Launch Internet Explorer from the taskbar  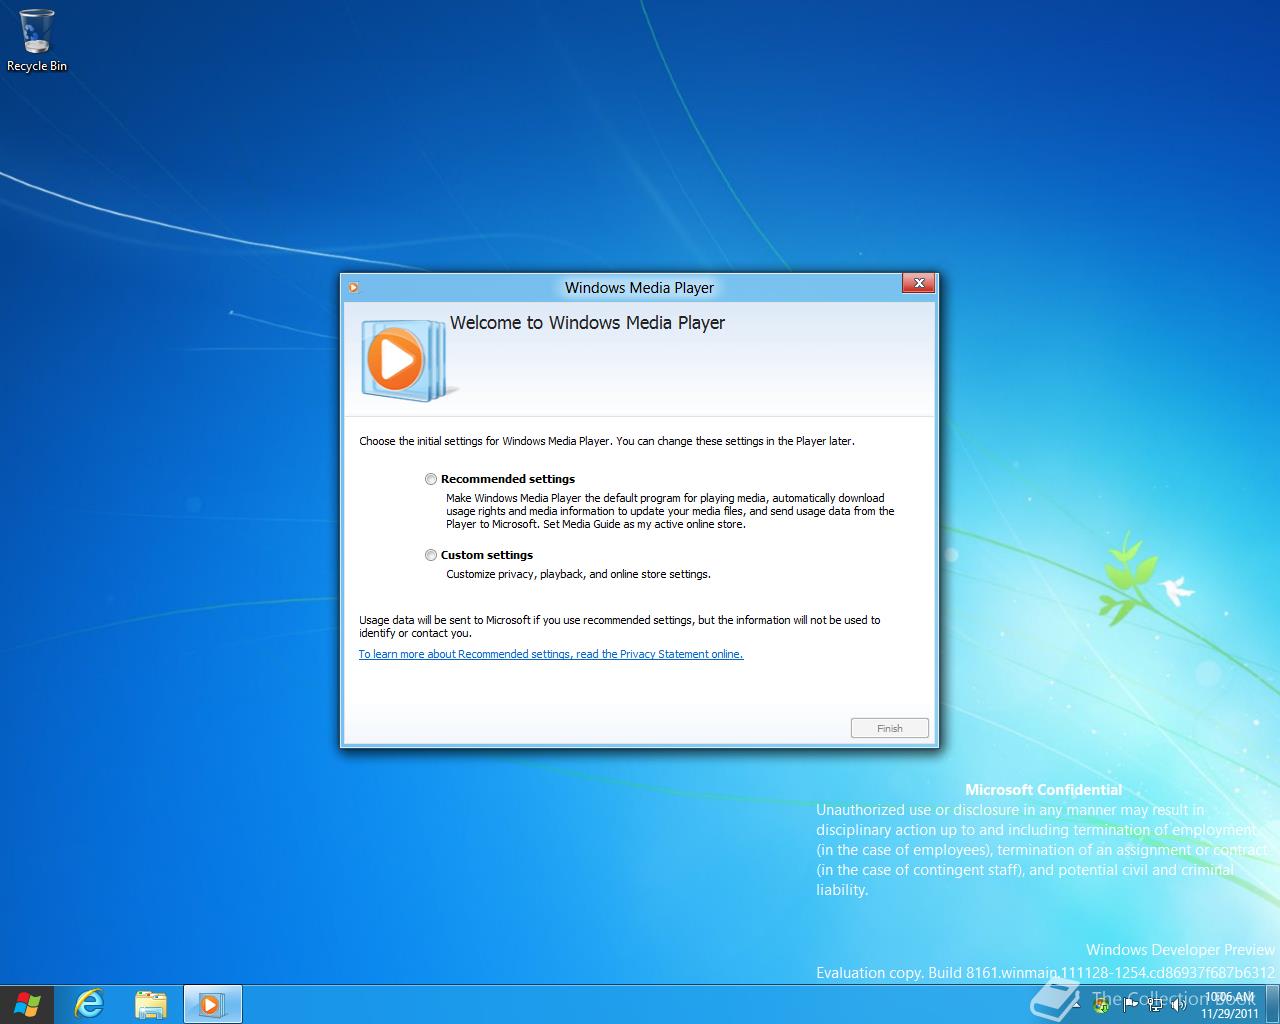90,1004
